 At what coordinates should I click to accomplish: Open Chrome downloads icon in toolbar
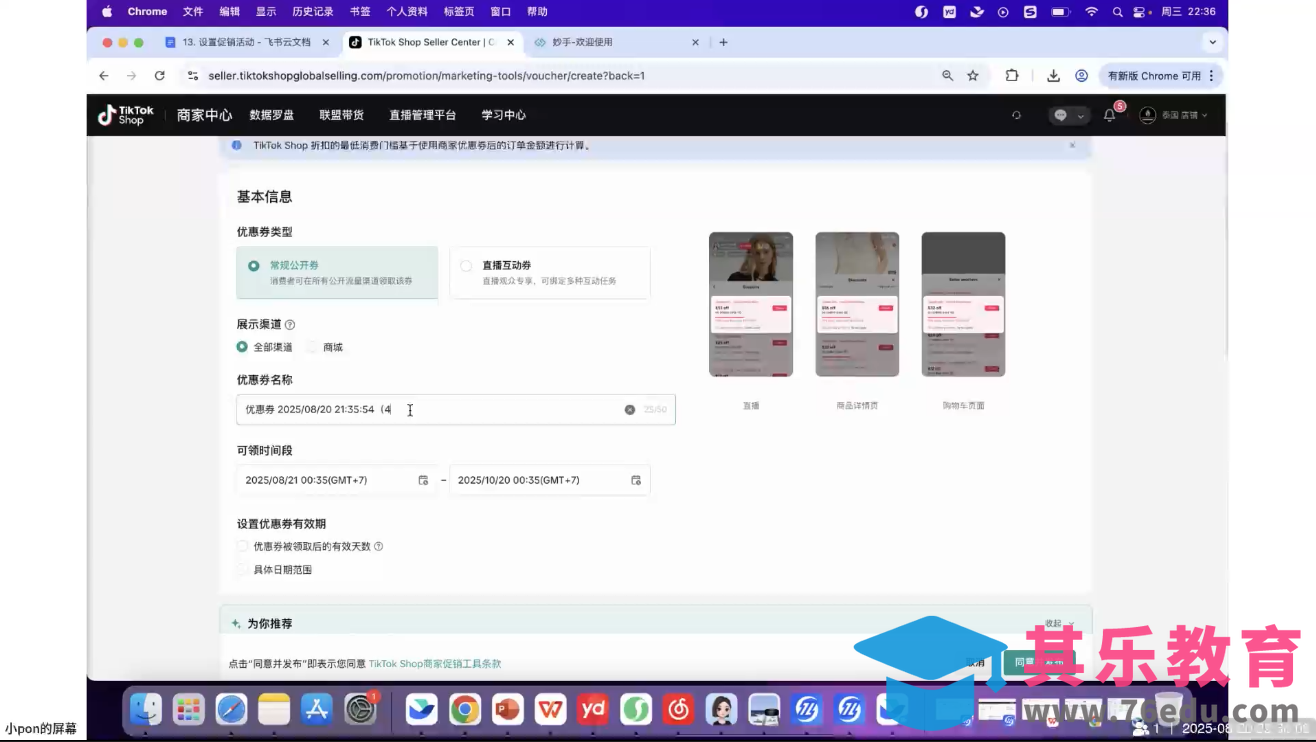tap(1052, 75)
